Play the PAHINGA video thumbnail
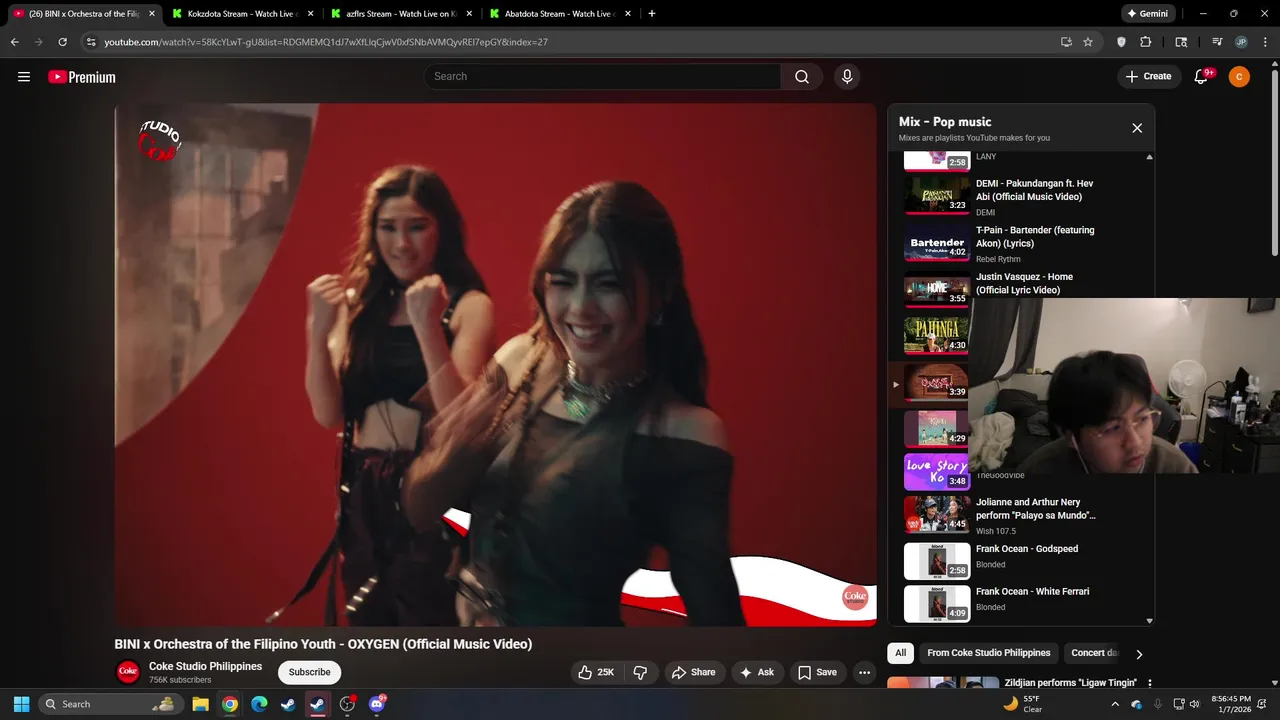1280x720 pixels. tap(936, 336)
